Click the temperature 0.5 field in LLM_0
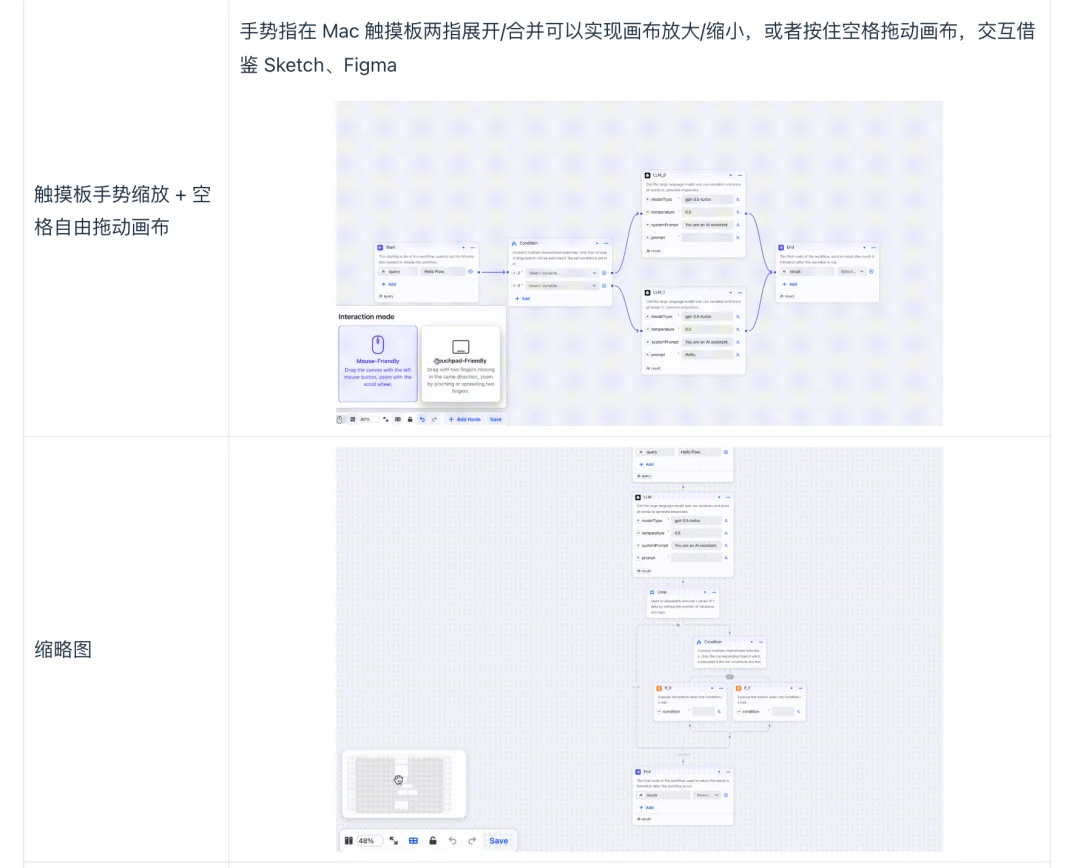1080x868 pixels. click(707, 212)
